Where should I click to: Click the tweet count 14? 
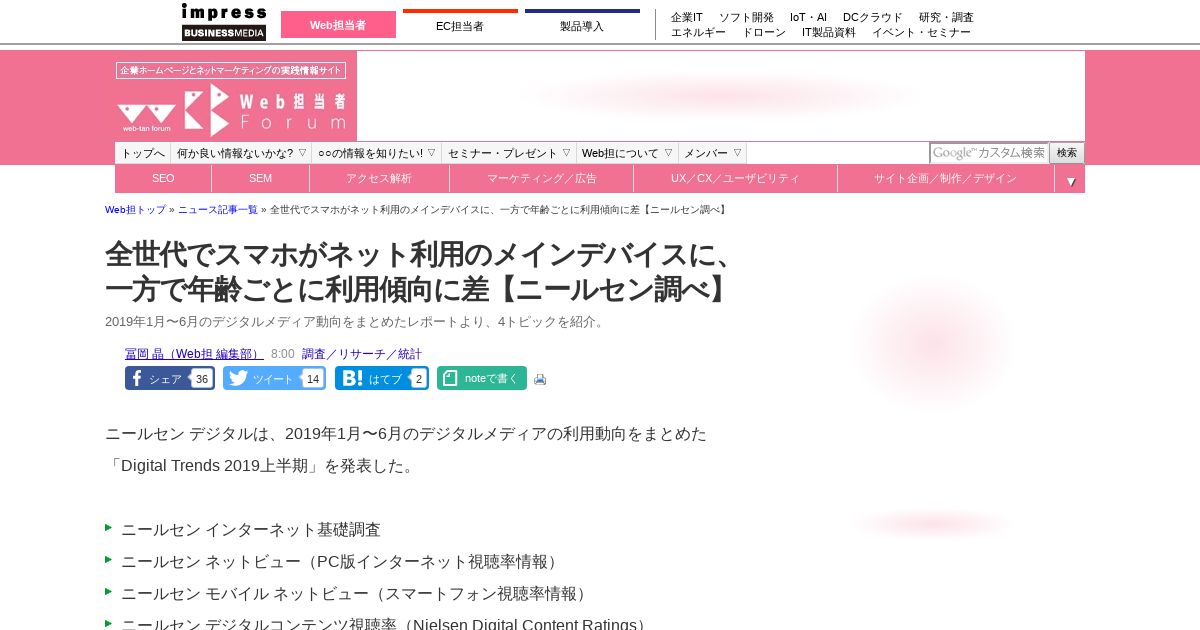tap(313, 379)
